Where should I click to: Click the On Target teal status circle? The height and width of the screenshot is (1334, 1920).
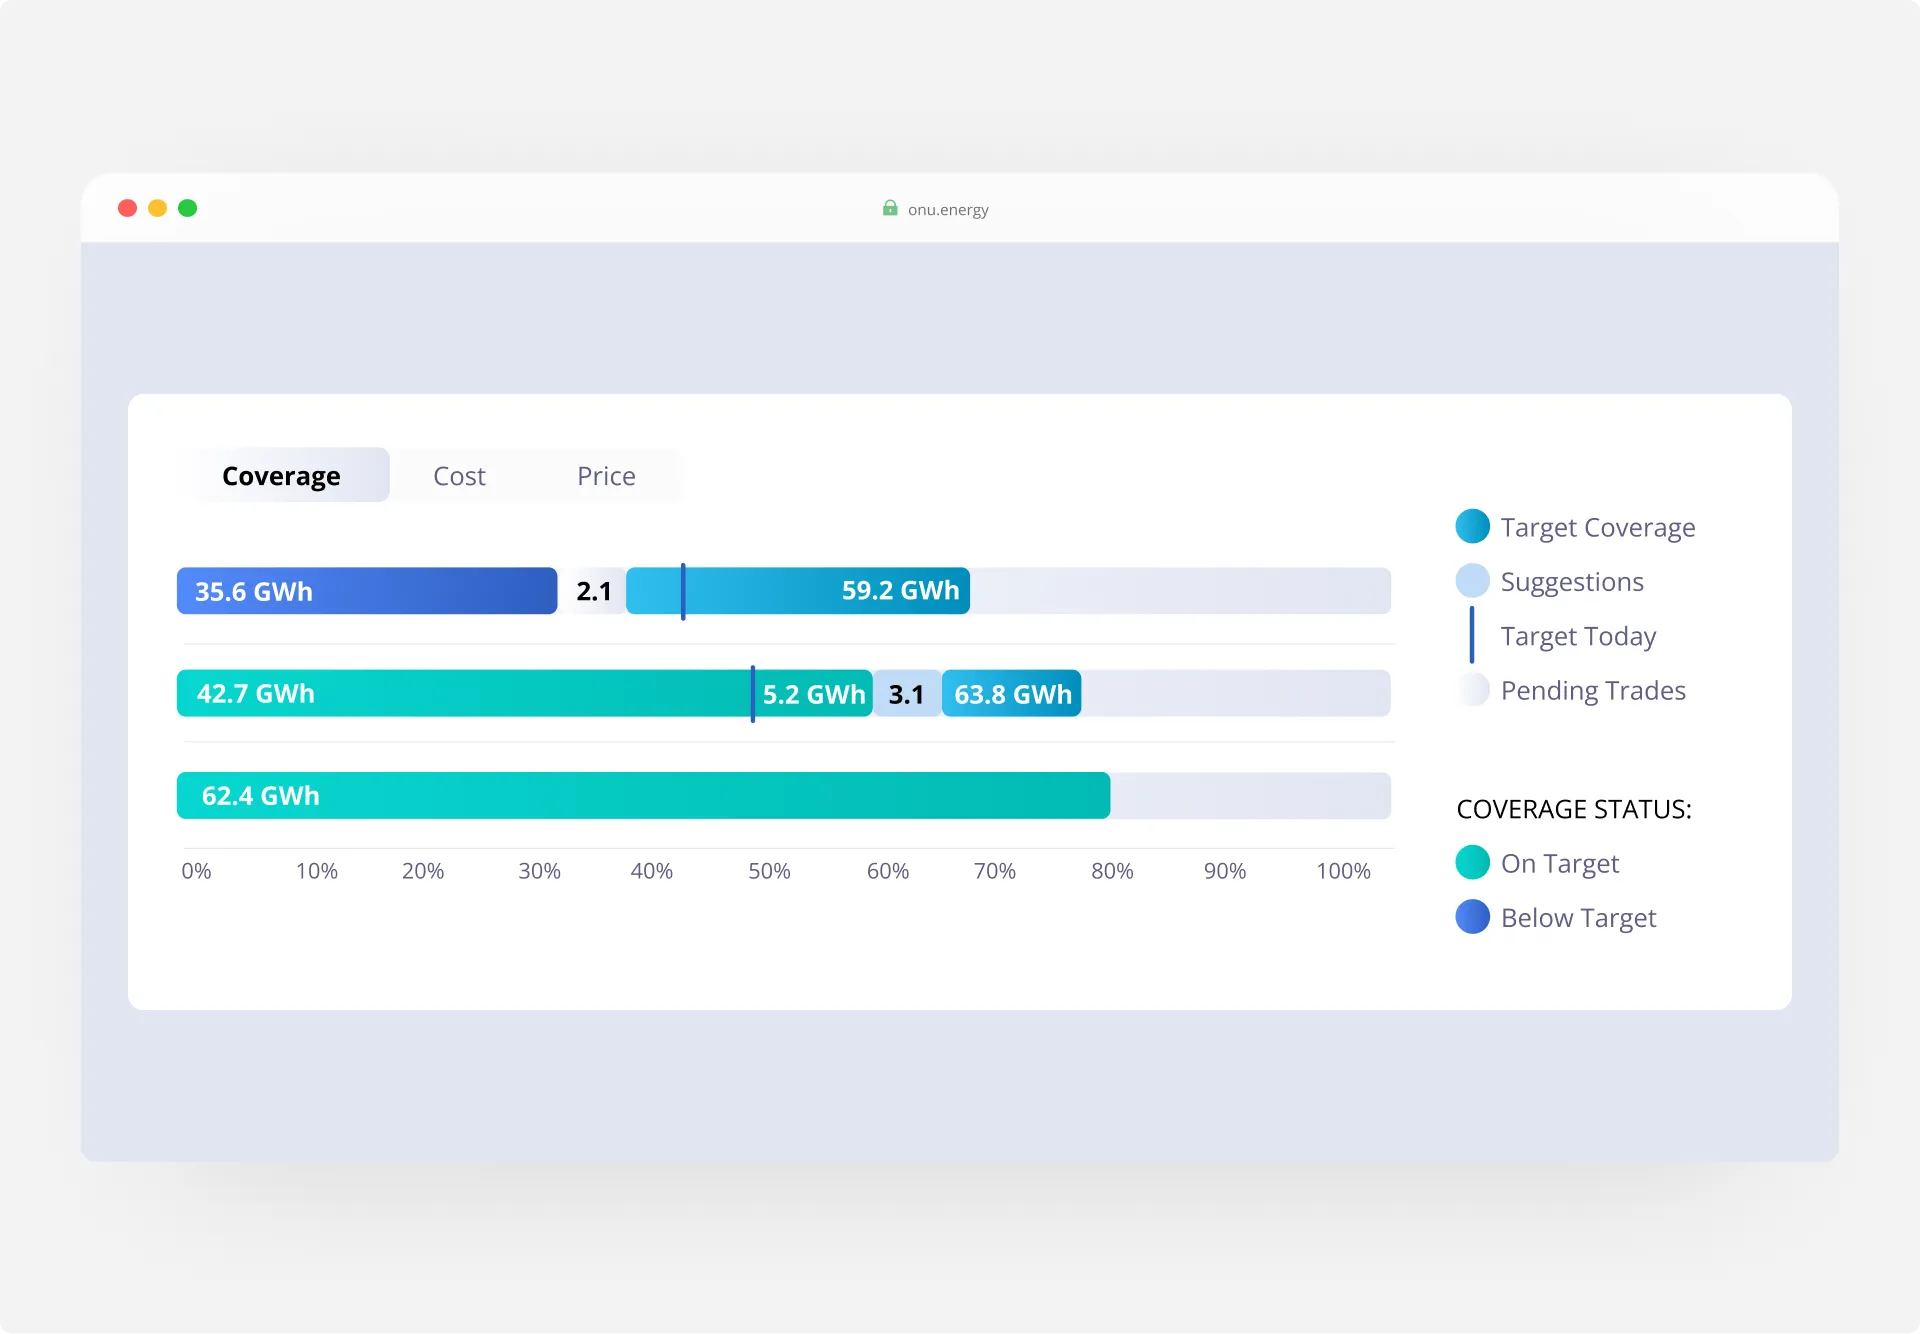click(1472, 862)
